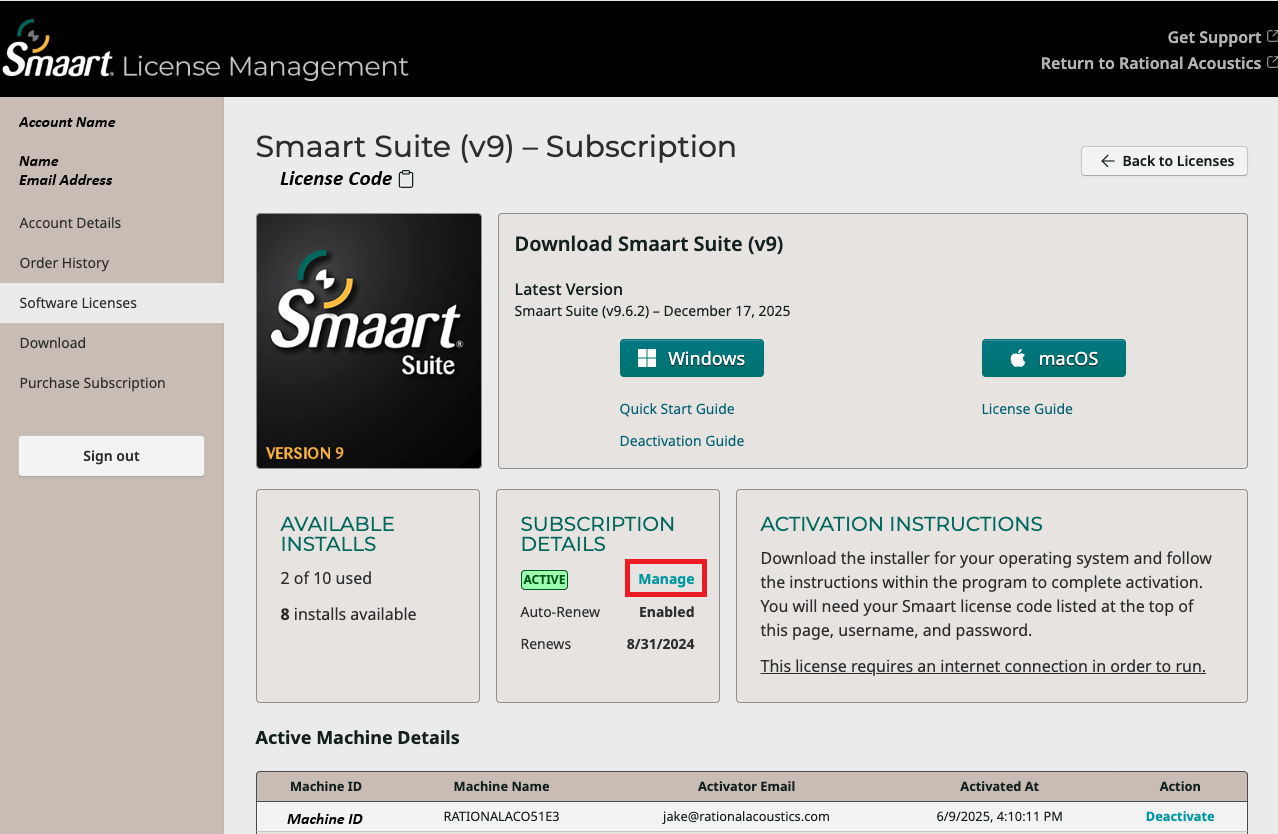Image resolution: width=1278 pixels, height=834 pixels.
Task: Click the ACTIVE status badge
Action: 544,579
